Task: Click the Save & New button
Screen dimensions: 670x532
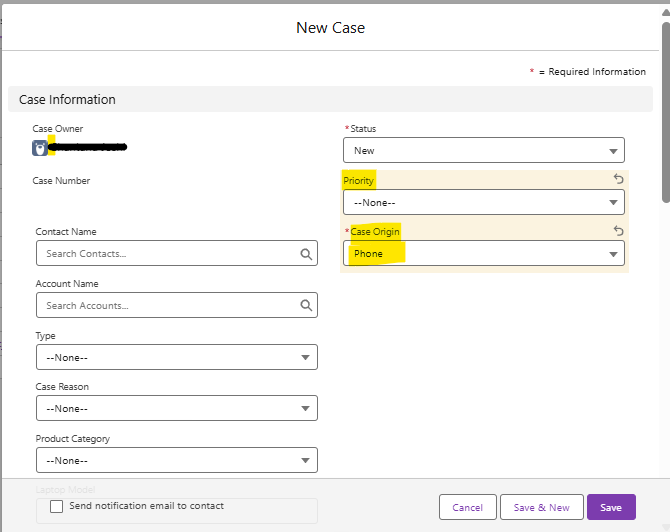Action: 541,507
